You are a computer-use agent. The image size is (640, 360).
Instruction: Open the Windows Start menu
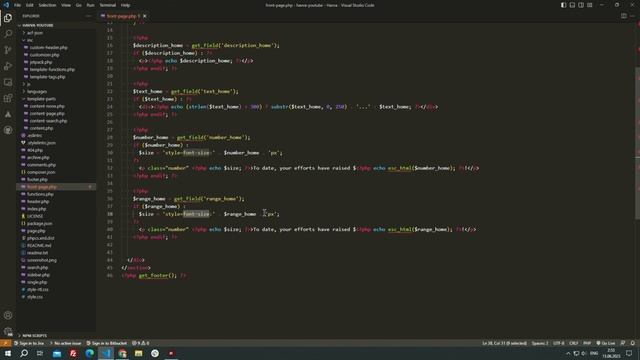pyautogui.click(x=7, y=353)
